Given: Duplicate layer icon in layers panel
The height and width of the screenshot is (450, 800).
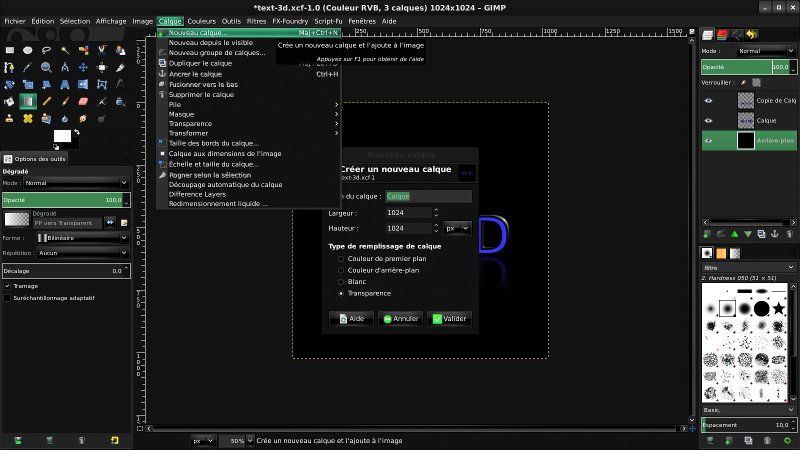Looking at the screenshot, I should (x=761, y=234).
